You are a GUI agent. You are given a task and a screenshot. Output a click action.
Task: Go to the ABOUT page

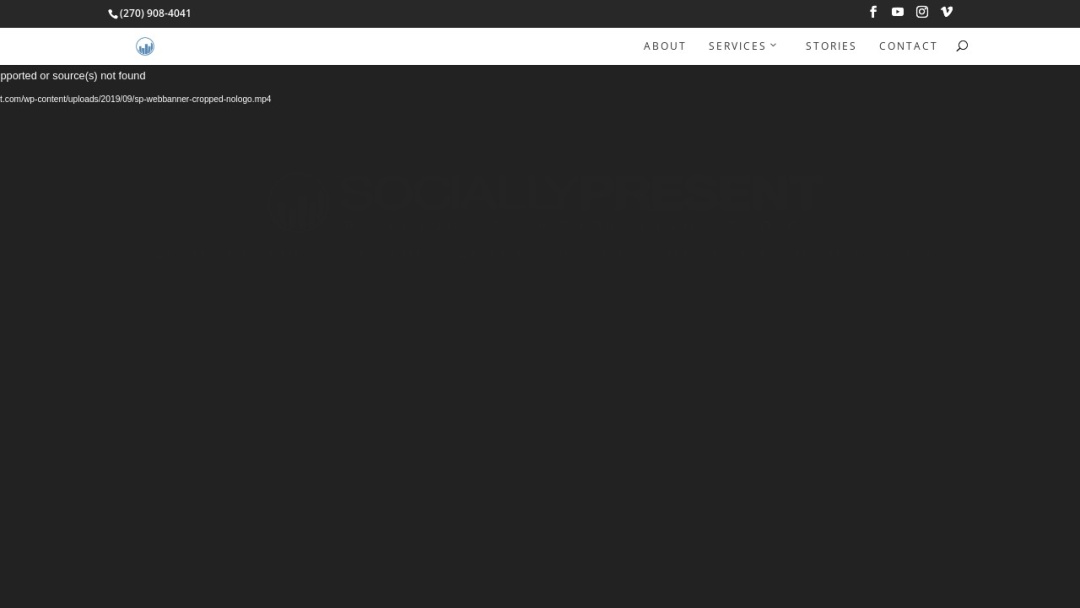tap(664, 45)
